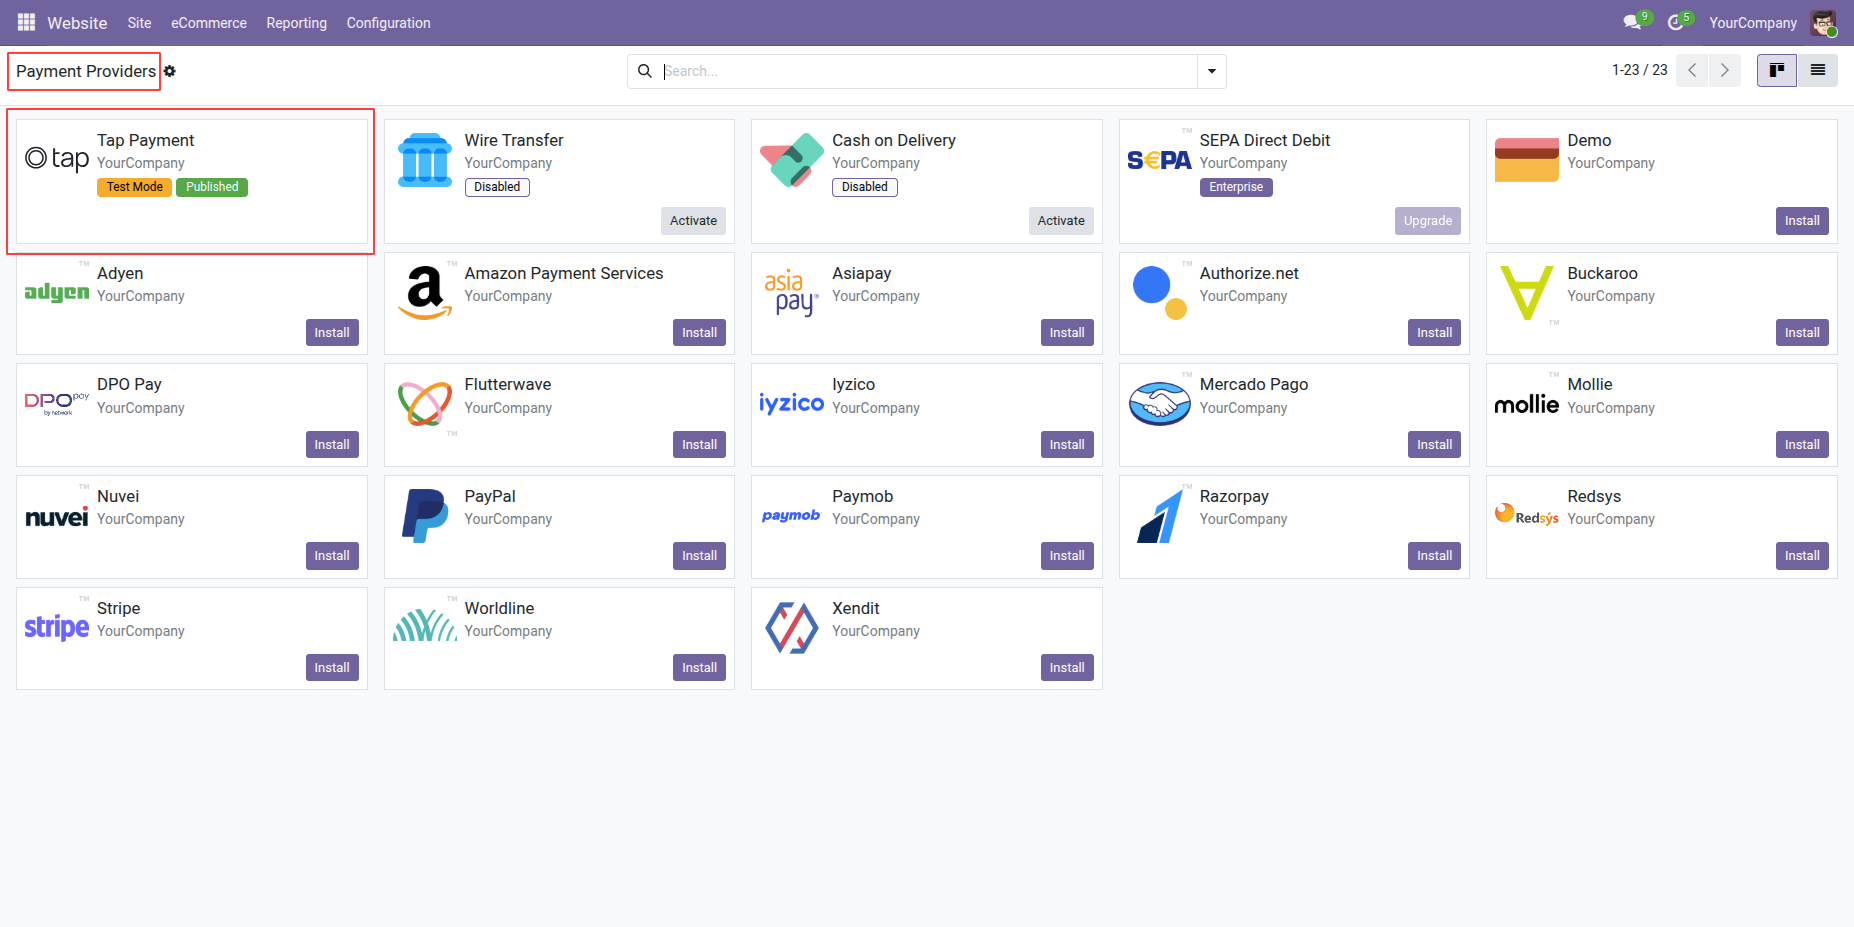Screen dimensions: 1854x927
Task: Open the Worldline provider title
Action: 499,608
